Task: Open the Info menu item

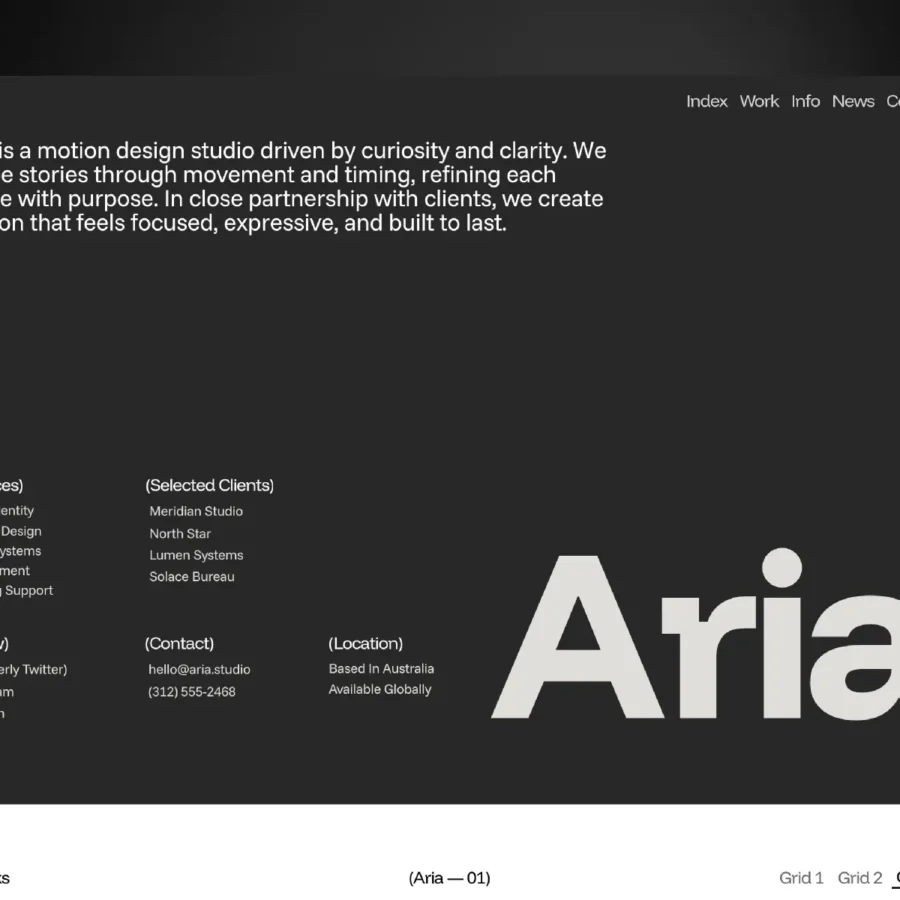Action: (805, 102)
